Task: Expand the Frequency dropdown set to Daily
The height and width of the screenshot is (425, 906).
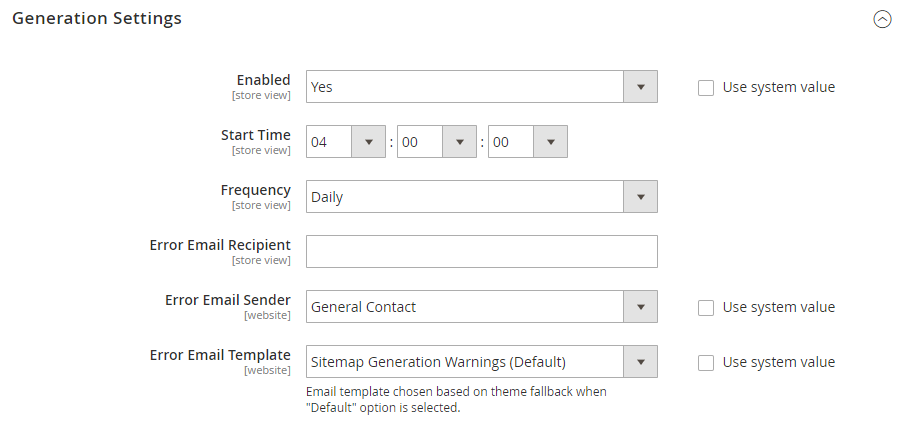Action: point(481,197)
